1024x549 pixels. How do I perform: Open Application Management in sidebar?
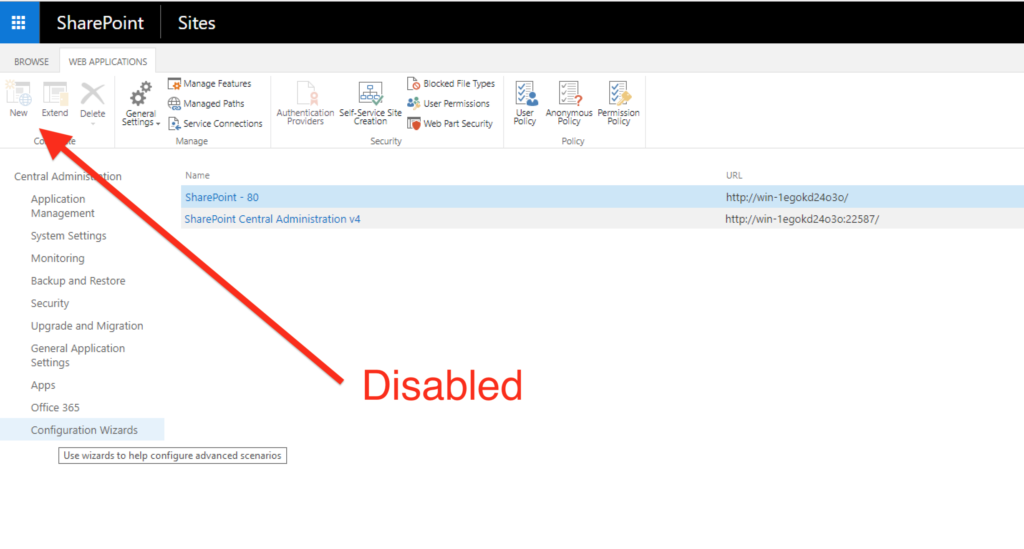(63, 206)
